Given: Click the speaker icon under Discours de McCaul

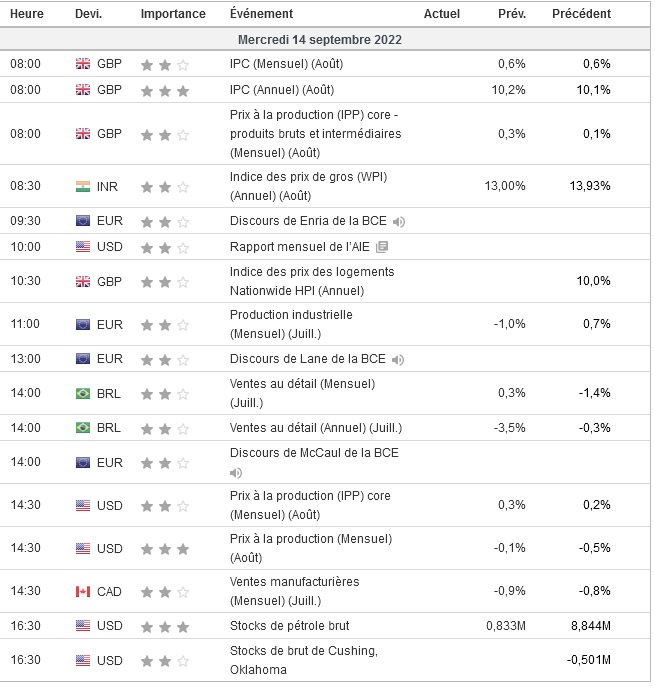Looking at the screenshot, I should point(236,472).
